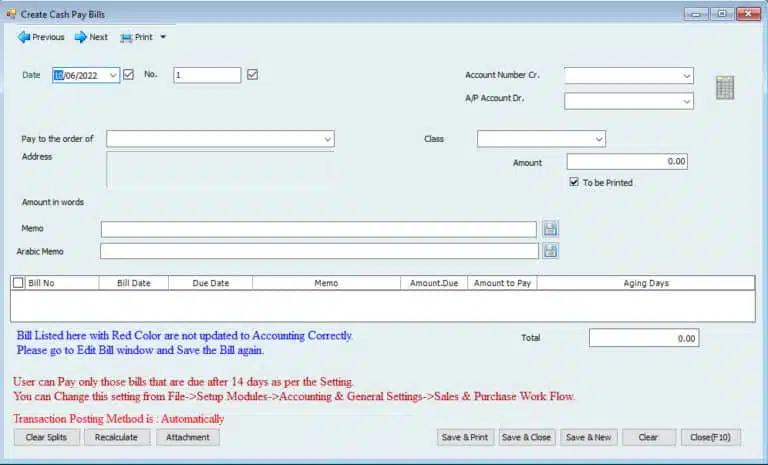Open the Attachment button

(x=188, y=437)
